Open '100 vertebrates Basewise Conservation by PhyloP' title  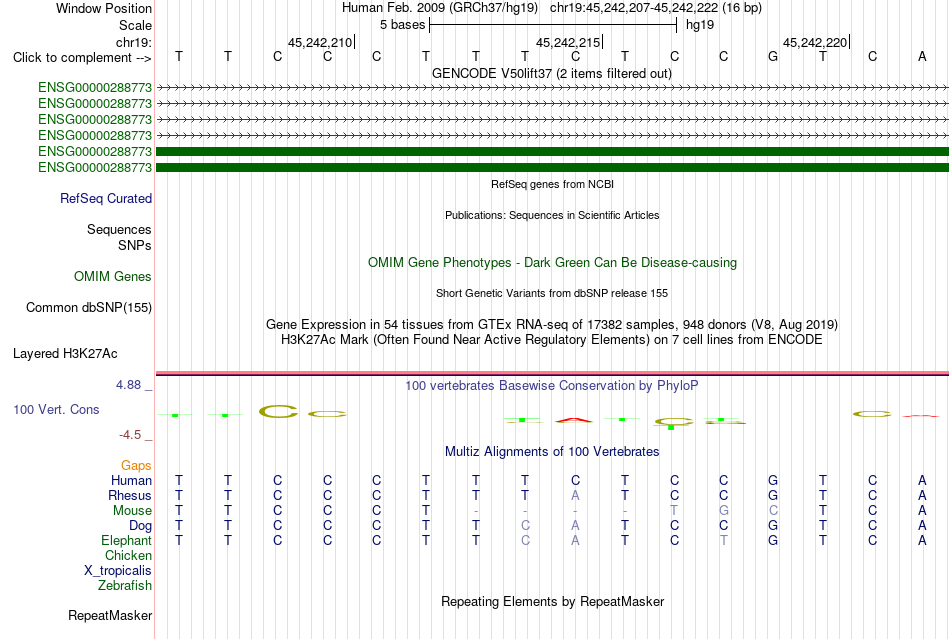[552, 385]
